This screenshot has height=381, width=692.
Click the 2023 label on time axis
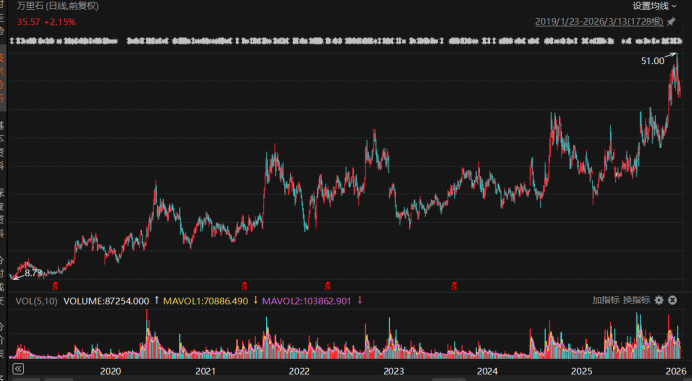[394, 371]
